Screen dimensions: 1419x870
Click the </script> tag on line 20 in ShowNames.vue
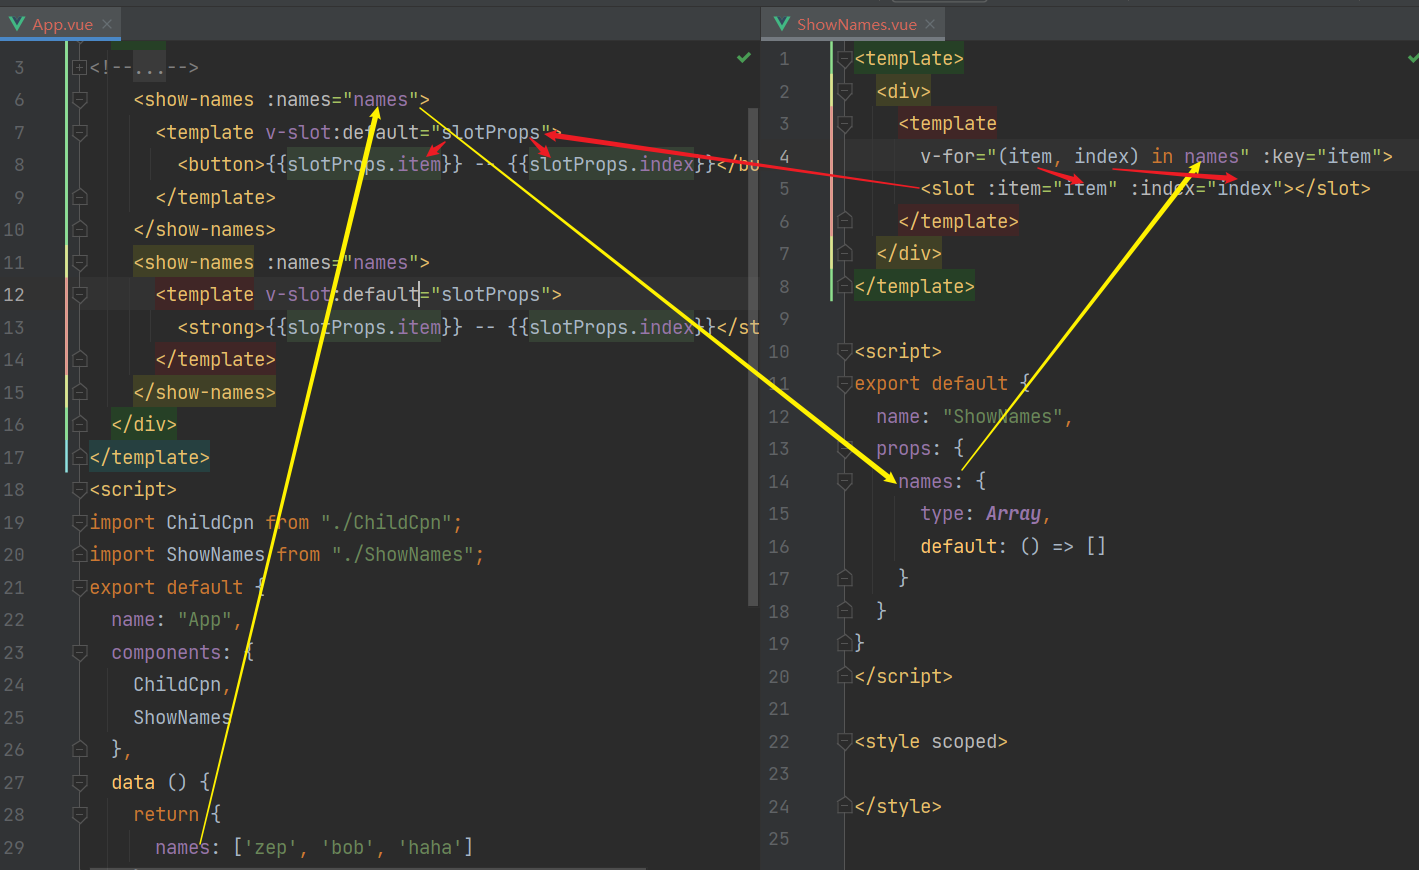point(904,677)
